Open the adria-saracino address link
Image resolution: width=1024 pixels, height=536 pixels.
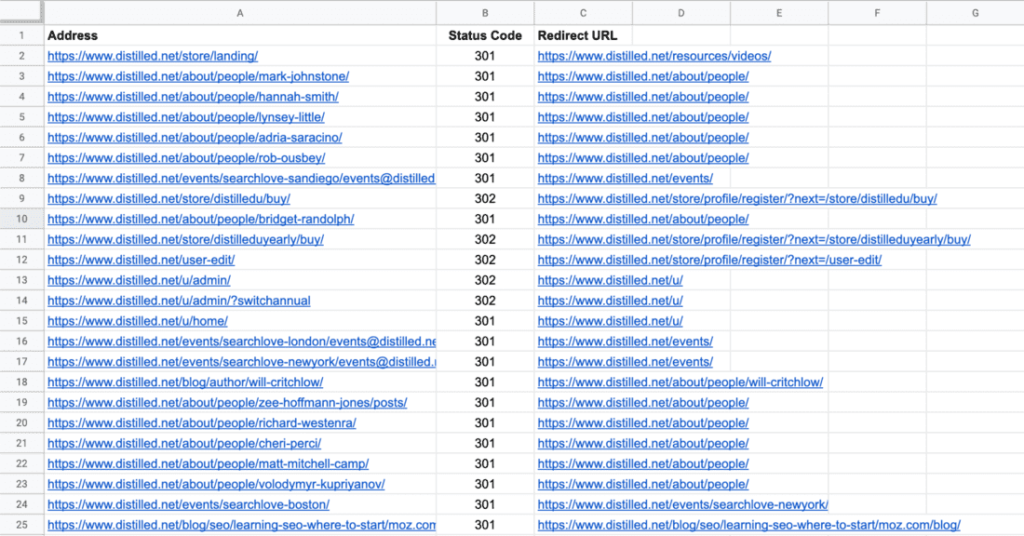pos(195,137)
